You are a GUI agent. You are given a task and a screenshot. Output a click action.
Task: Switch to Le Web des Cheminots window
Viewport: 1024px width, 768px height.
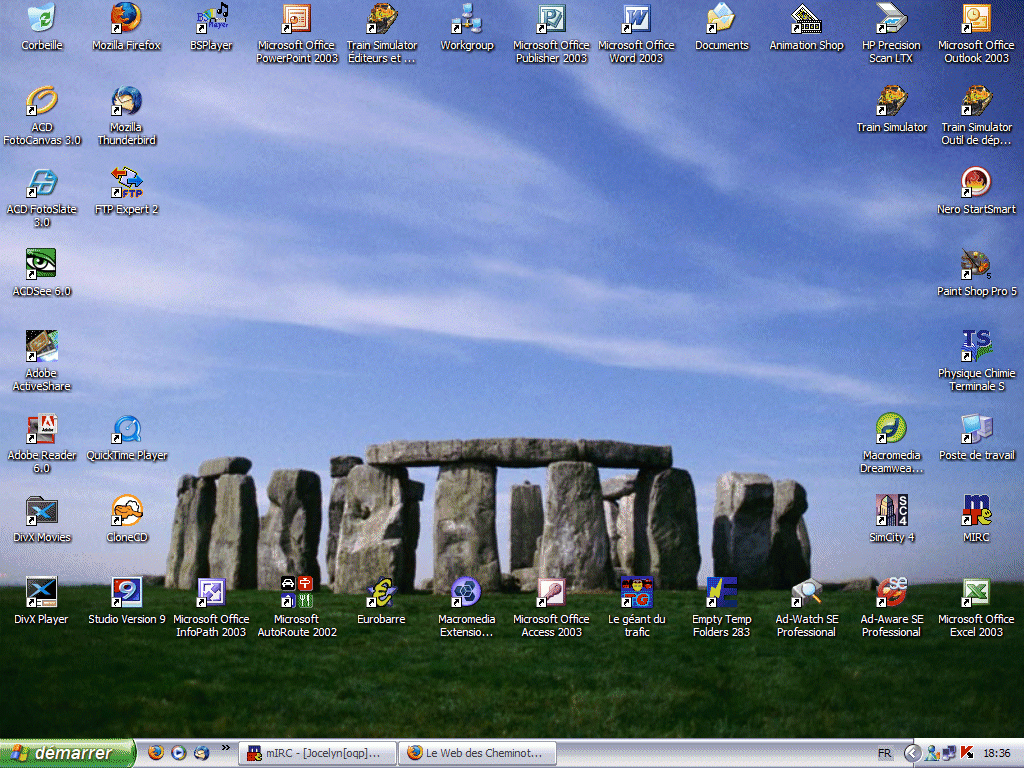478,753
